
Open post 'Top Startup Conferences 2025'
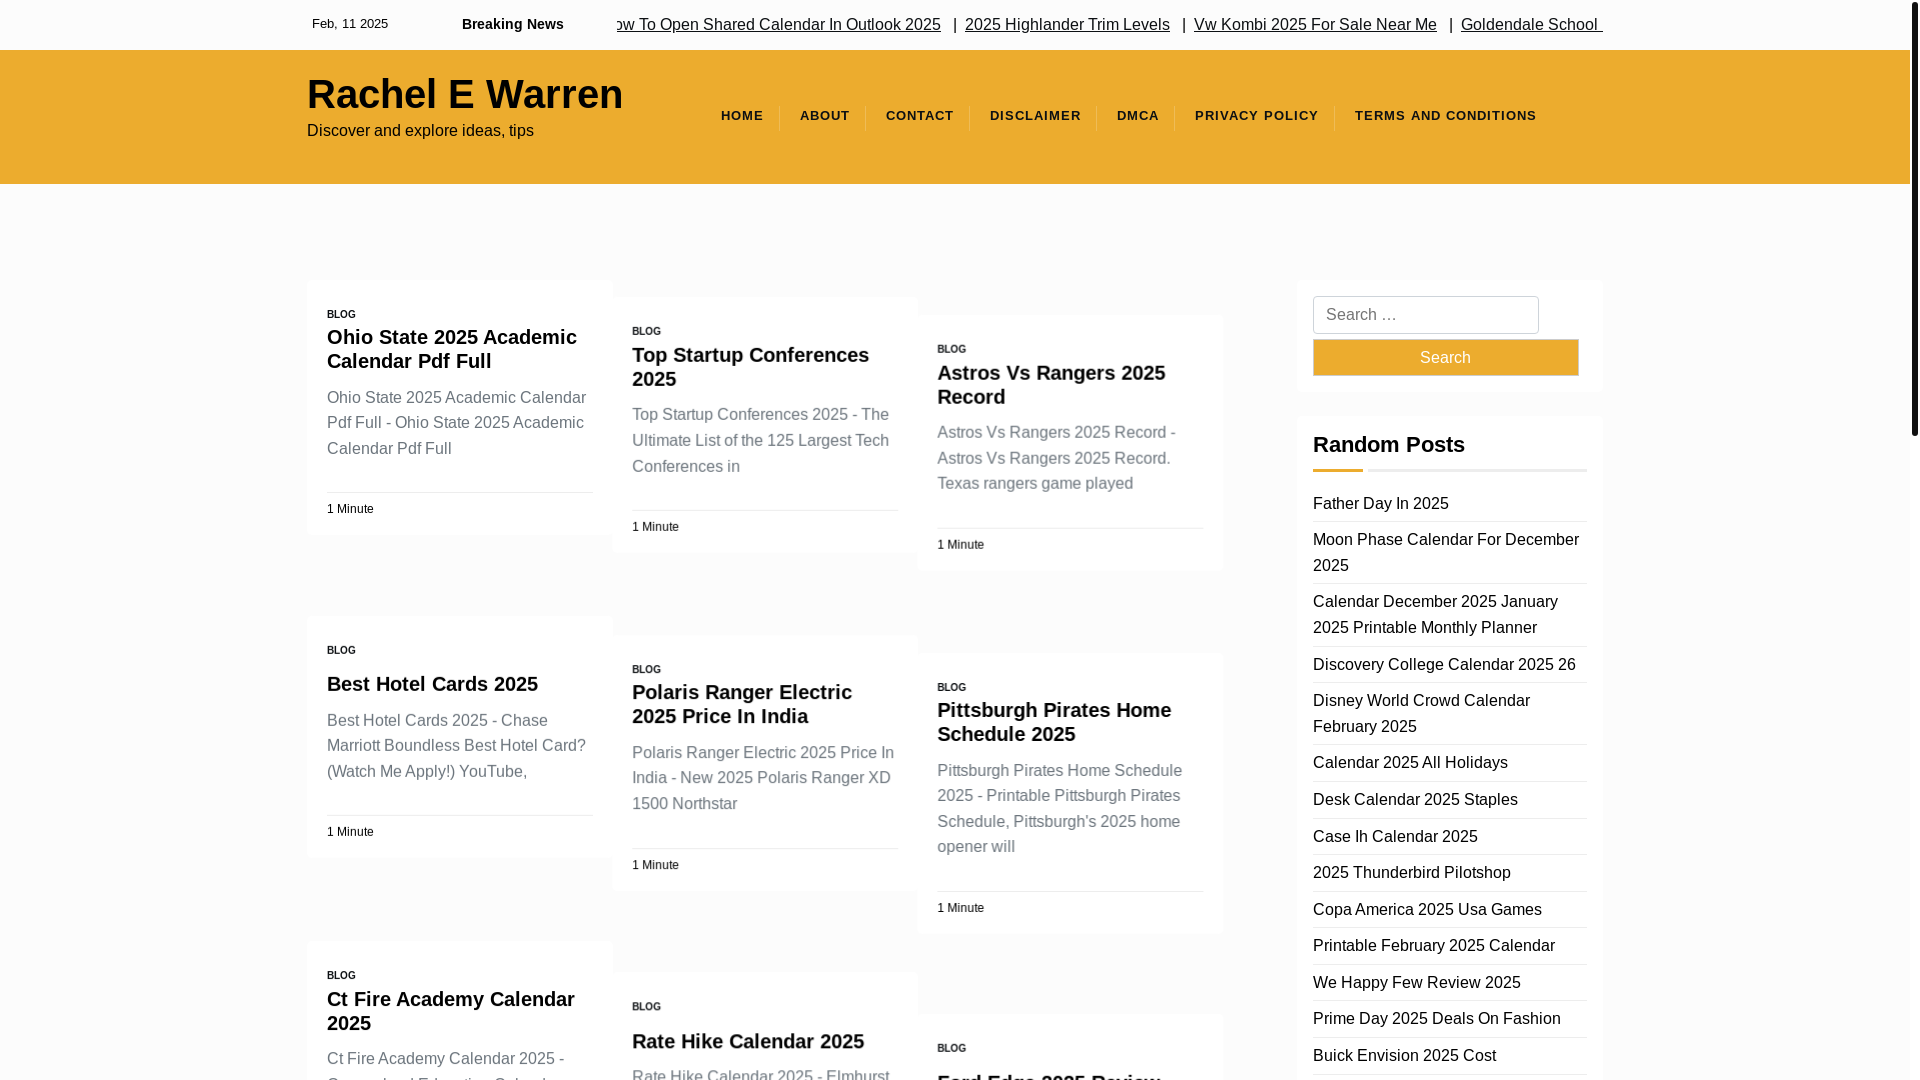[750, 367]
